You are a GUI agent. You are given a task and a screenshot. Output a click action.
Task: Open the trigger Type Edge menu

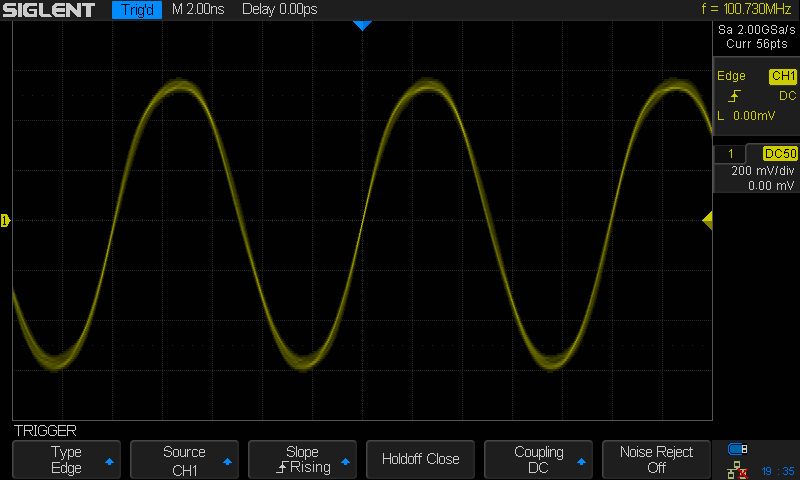point(66,460)
